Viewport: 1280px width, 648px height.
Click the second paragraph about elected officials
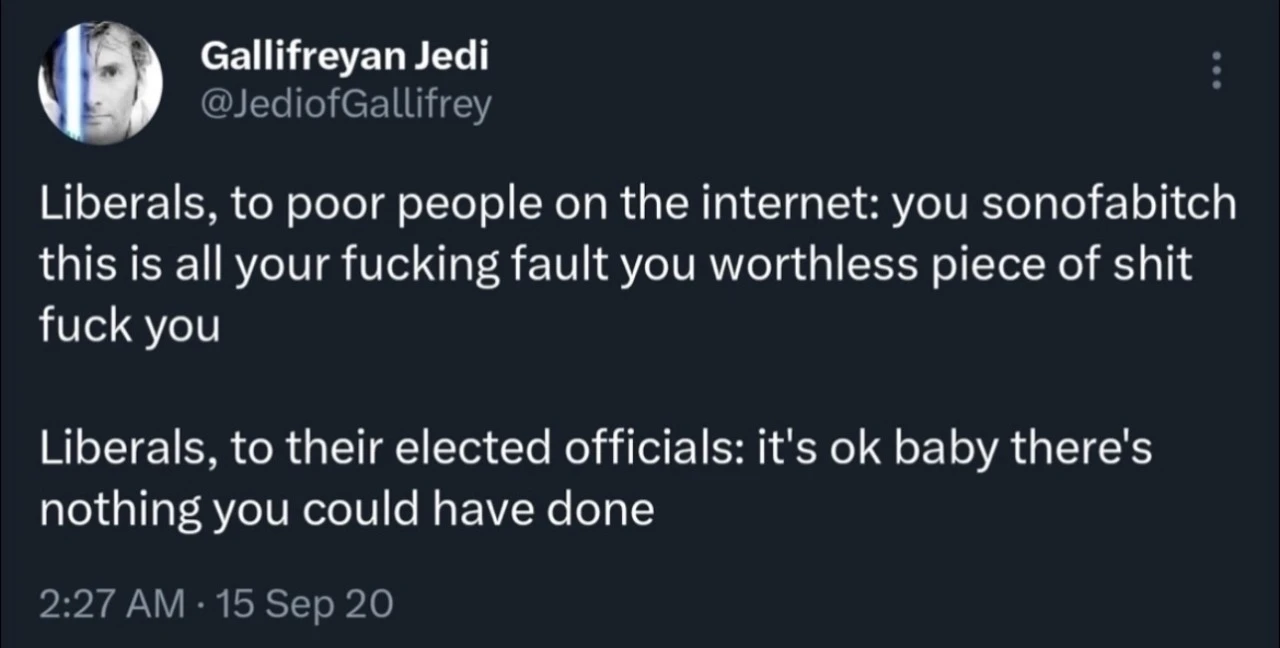(x=595, y=477)
